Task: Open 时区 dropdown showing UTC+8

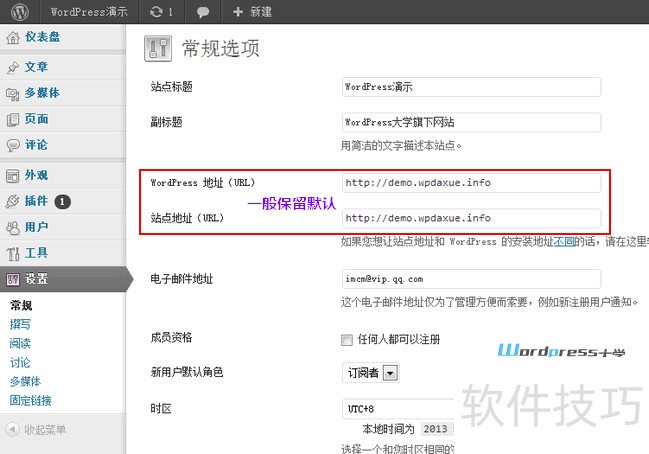Action: [x=398, y=408]
